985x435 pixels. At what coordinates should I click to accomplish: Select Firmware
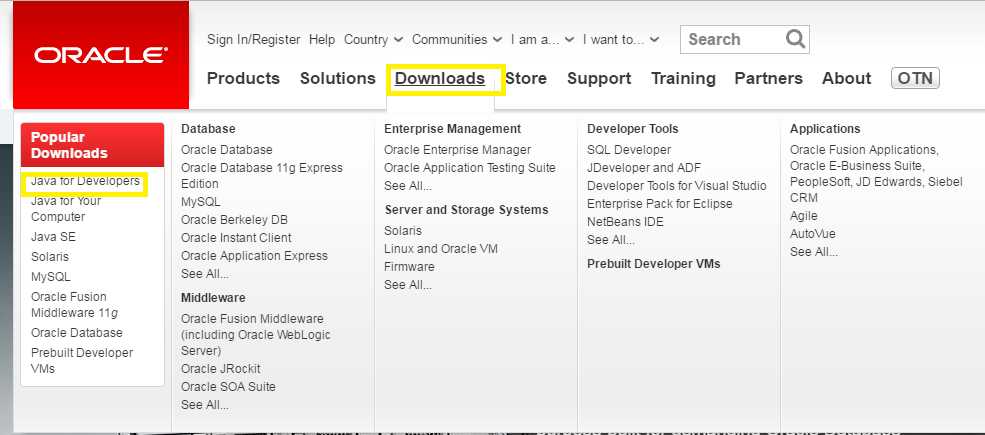tap(409, 267)
